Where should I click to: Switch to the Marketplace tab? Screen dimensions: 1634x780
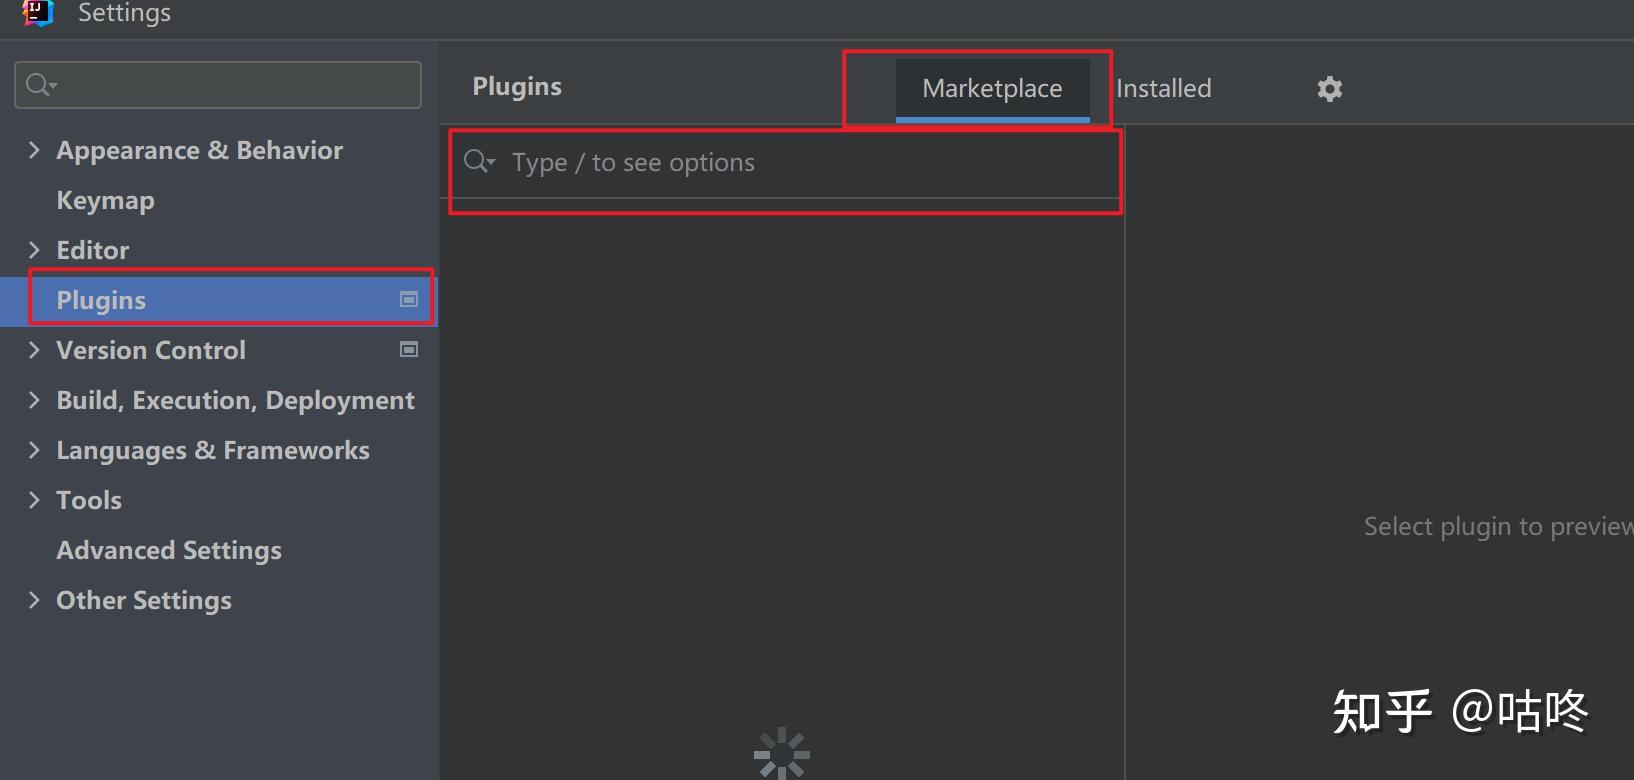[992, 89]
